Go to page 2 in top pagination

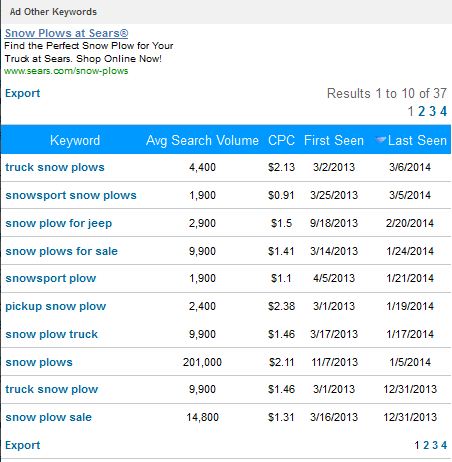pyautogui.click(x=422, y=111)
